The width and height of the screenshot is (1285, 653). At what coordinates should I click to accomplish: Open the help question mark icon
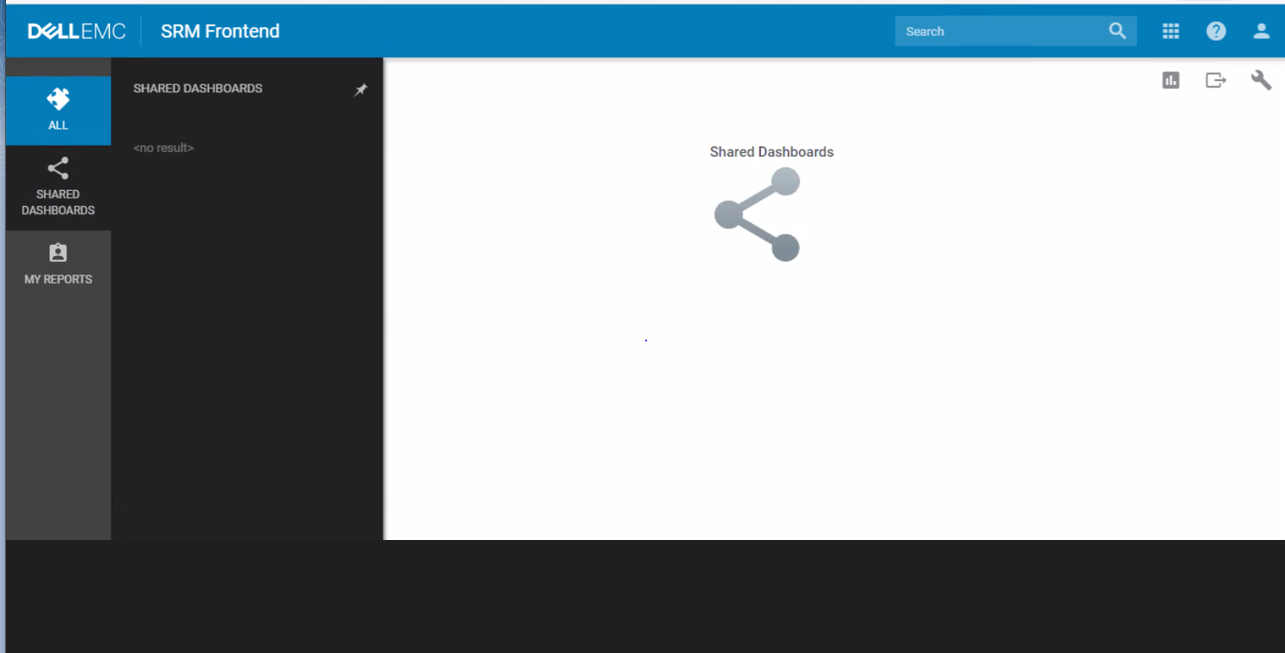pyautogui.click(x=1215, y=31)
